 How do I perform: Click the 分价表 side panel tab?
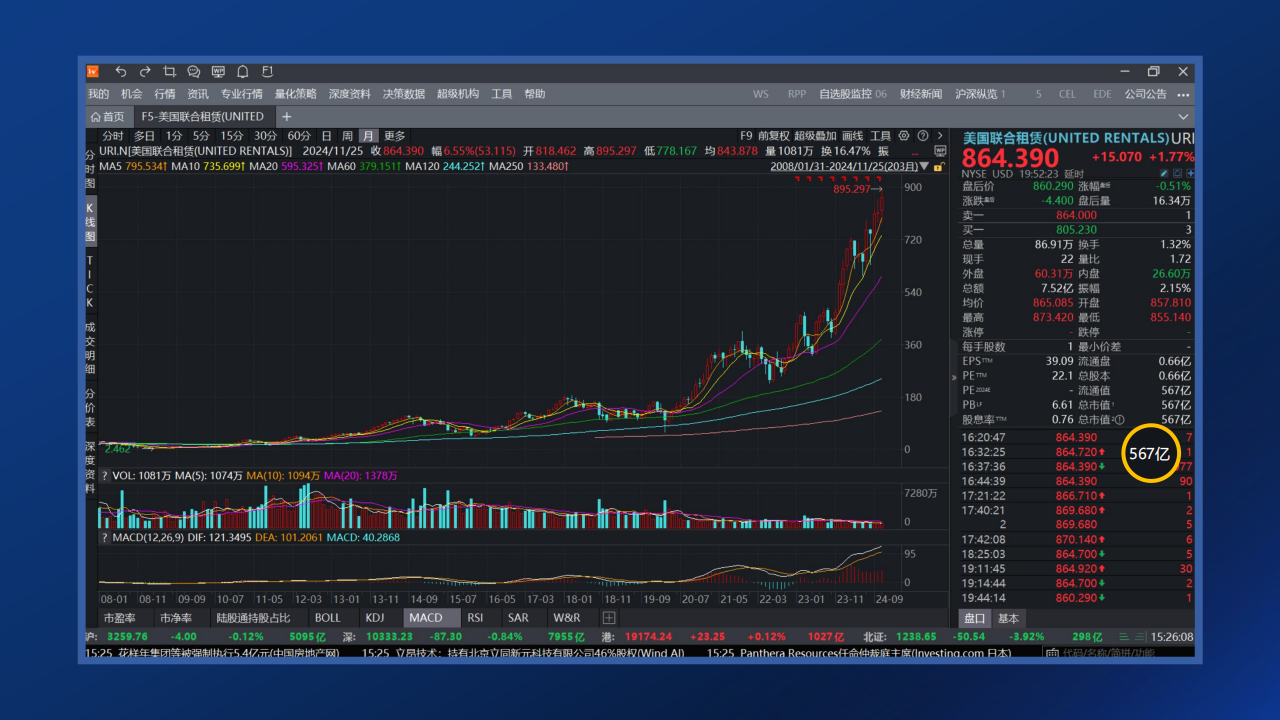[x=90, y=407]
